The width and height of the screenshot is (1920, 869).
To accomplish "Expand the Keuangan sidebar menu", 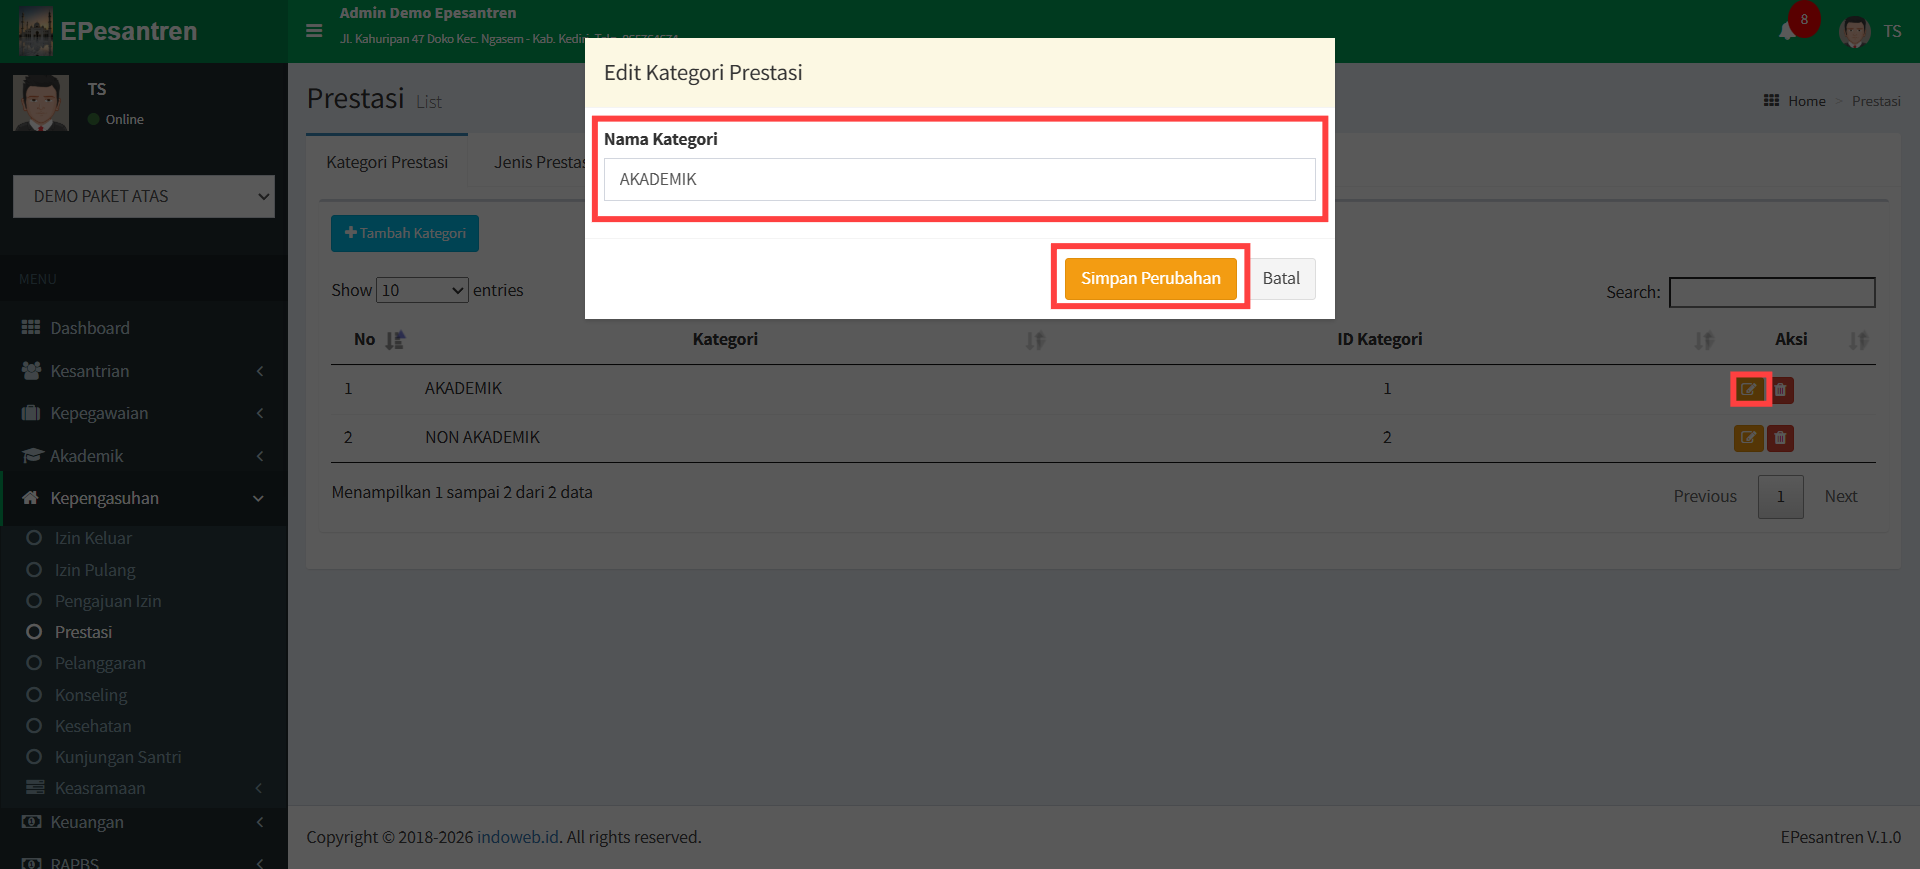I will pos(144,822).
